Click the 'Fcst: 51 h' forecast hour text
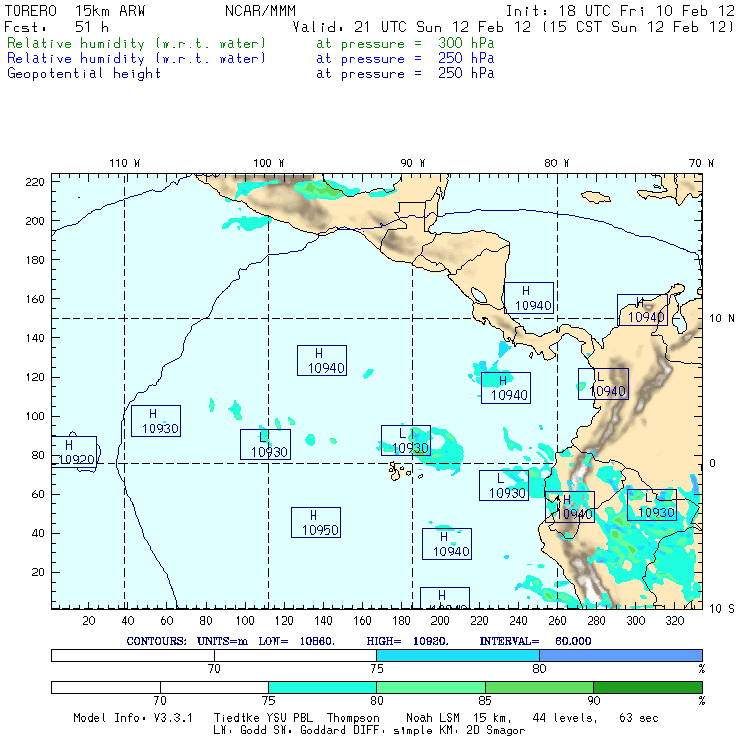This screenshot has width=740, height=740. (57, 27)
